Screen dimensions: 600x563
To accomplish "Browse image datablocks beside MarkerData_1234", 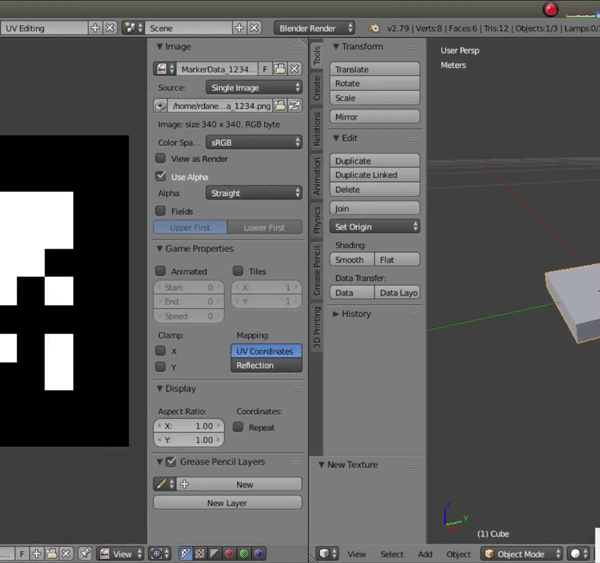I will [165, 69].
